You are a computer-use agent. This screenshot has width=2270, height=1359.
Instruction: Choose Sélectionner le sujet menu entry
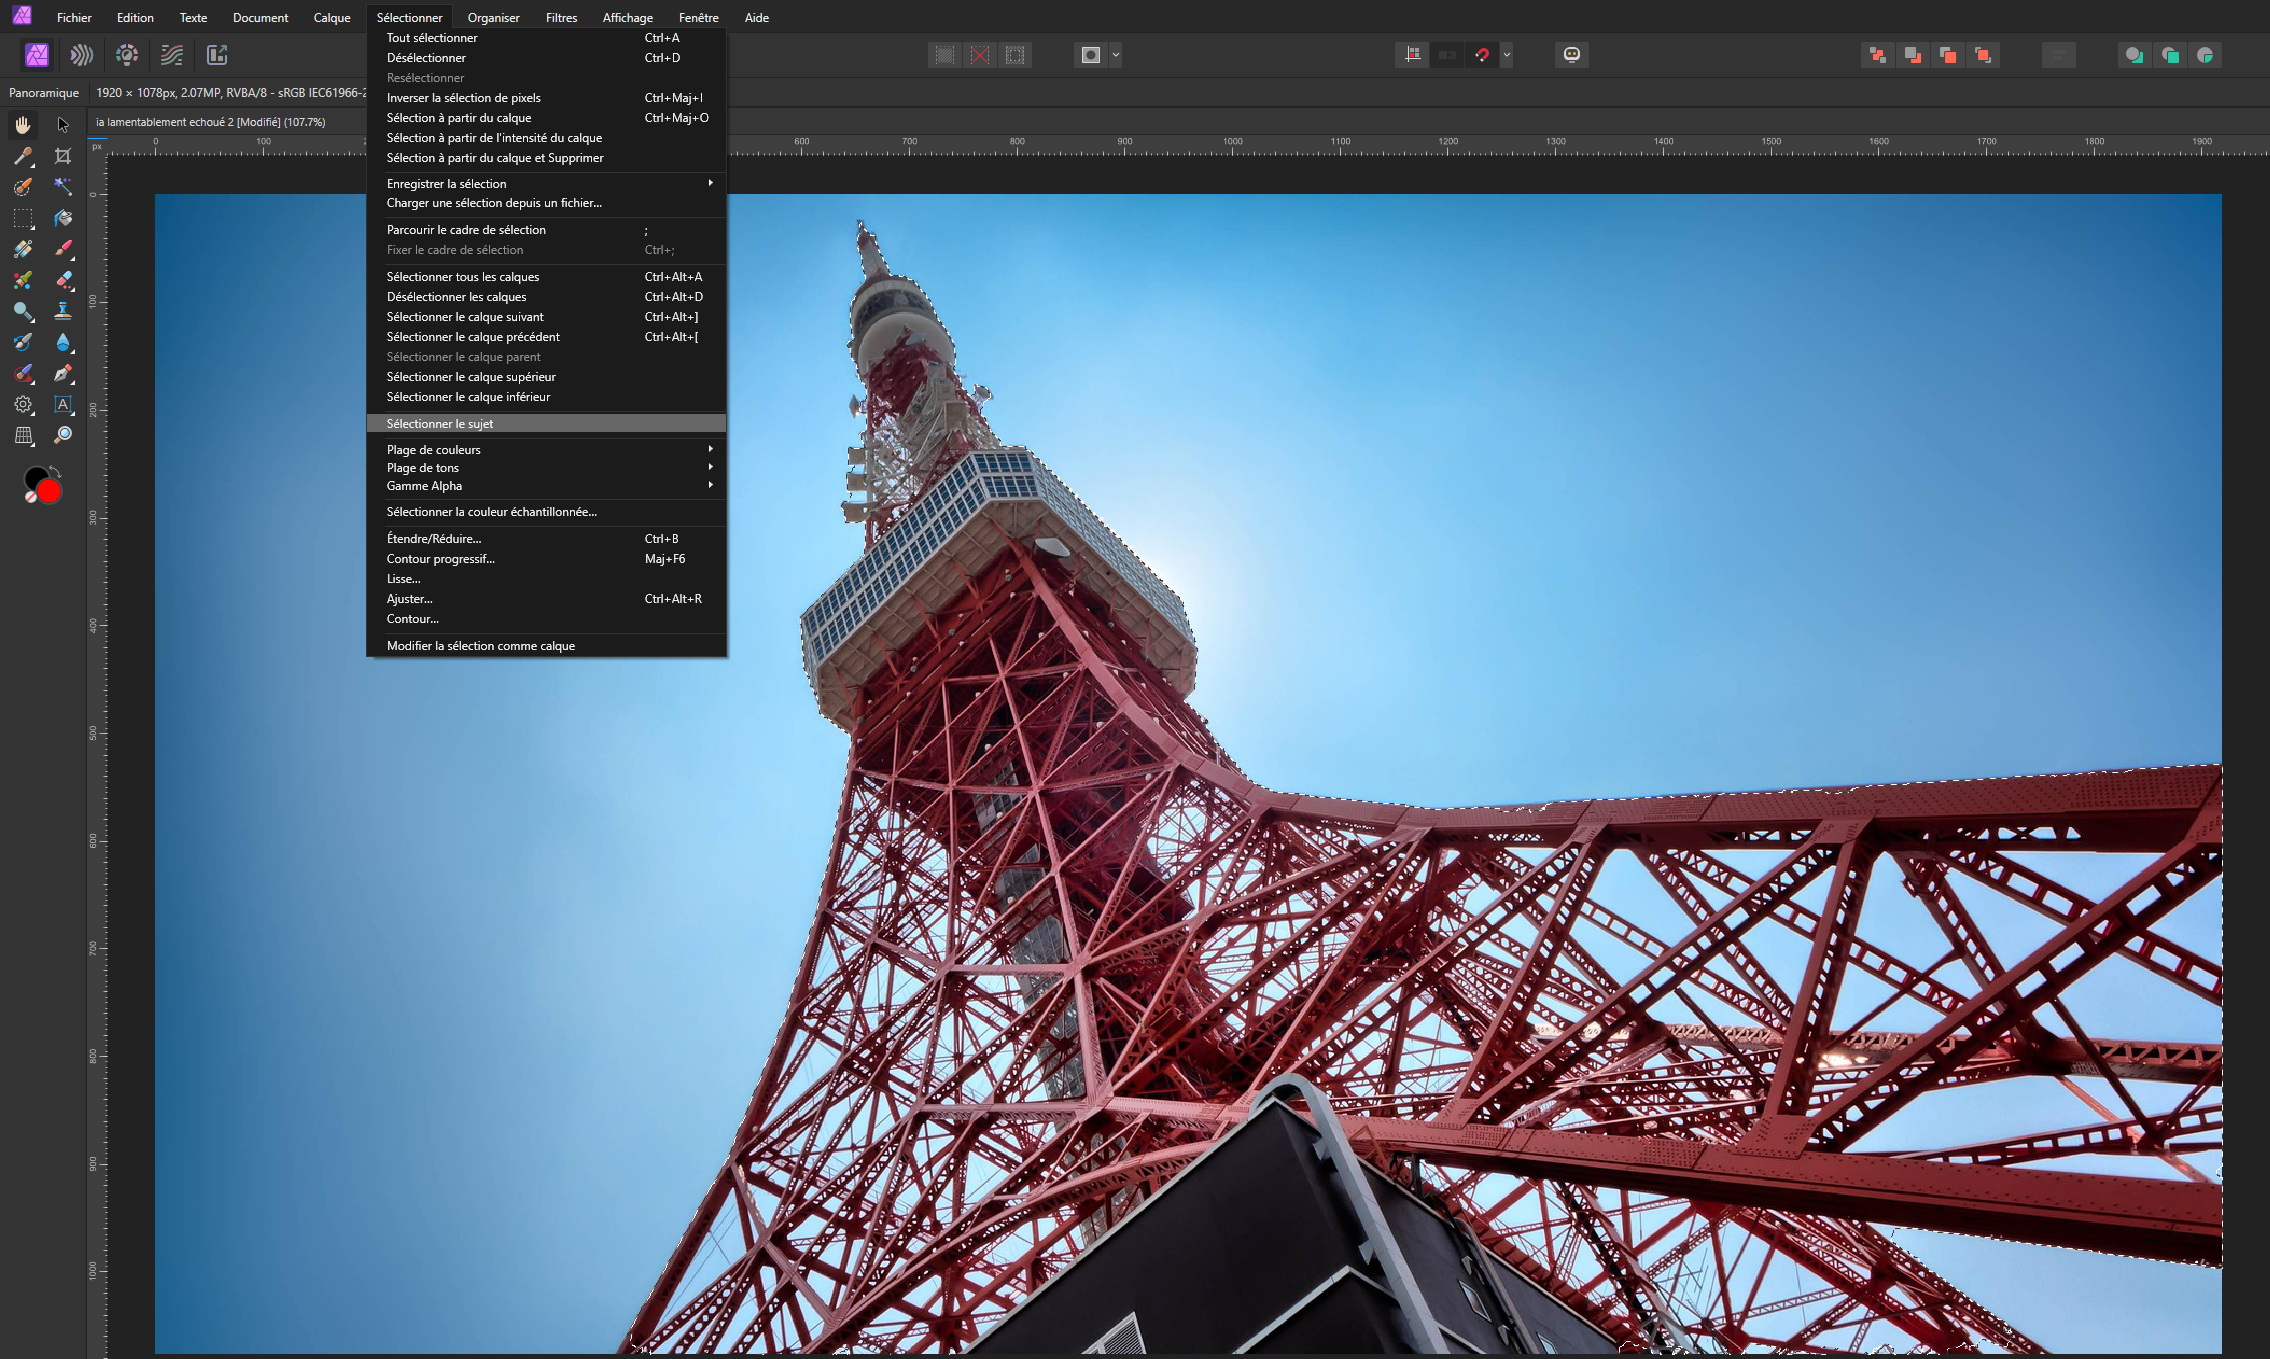pos(440,424)
